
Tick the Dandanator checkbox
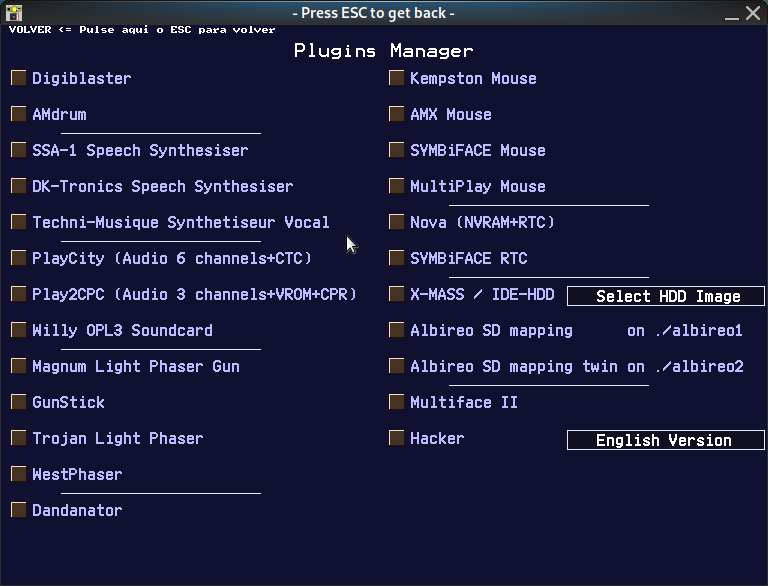click(x=19, y=510)
